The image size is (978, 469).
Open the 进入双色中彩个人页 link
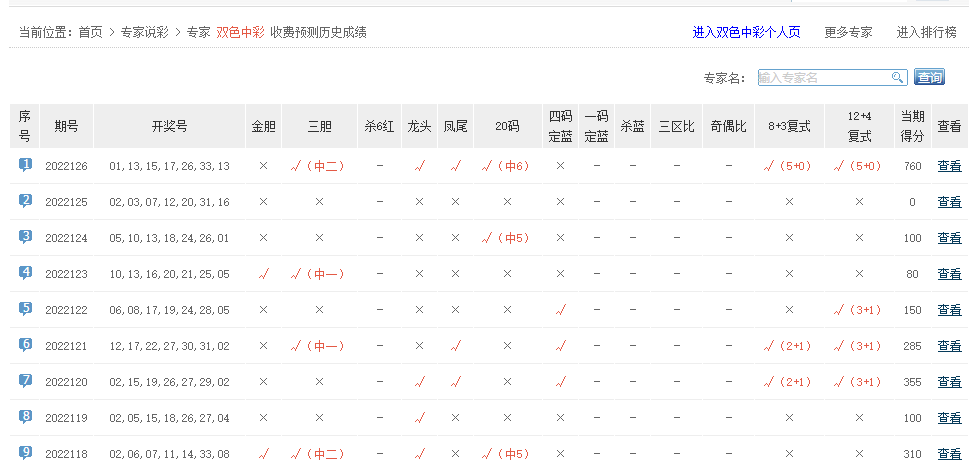pyautogui.click(x=746, y=32)
